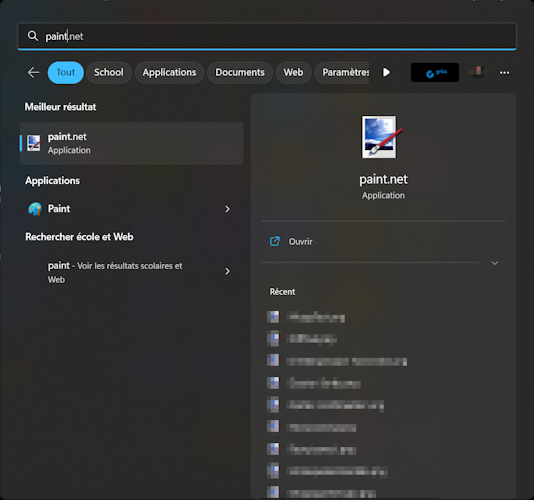Select the Paint application result
Viewport: 534px width, 500px height.
pos(131,209)
